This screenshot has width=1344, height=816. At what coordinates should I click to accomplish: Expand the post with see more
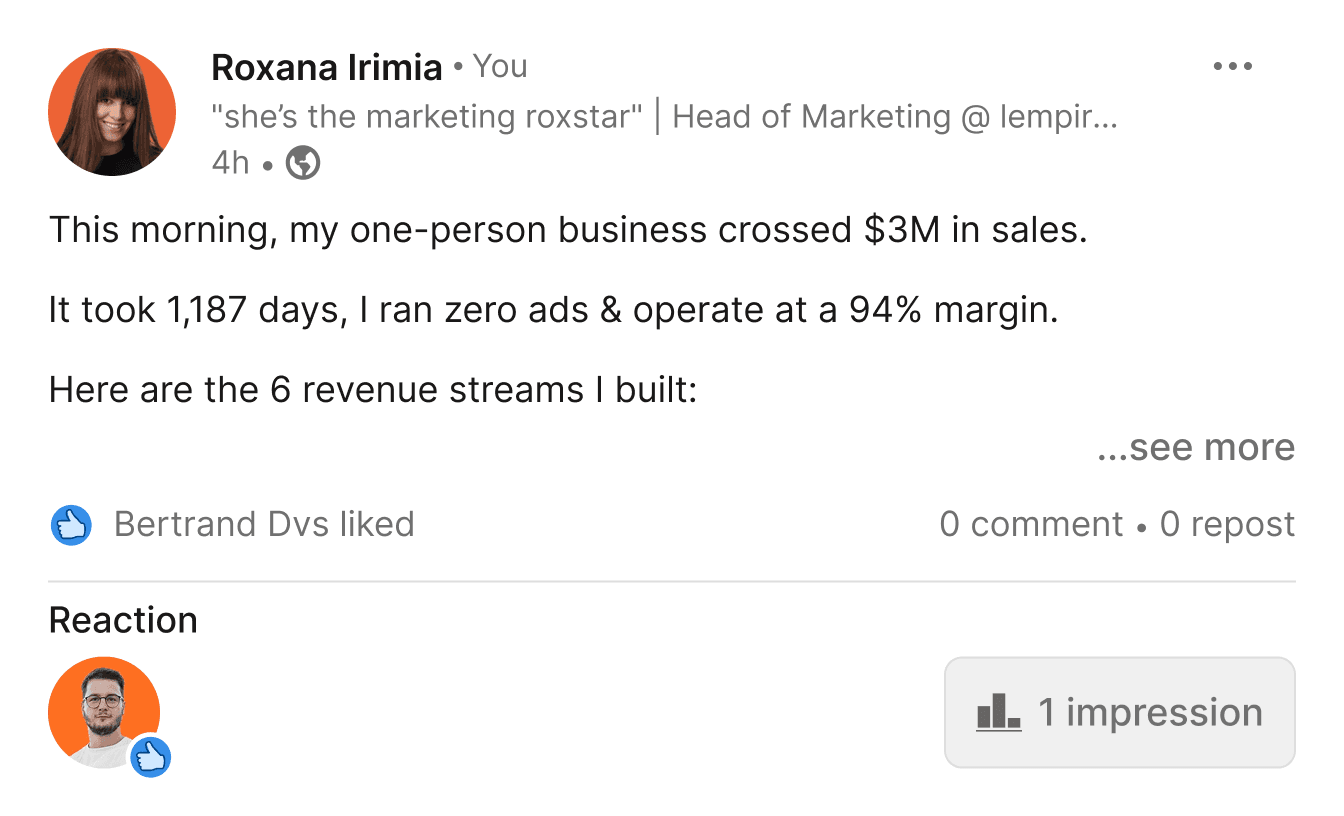click(x=1196, y=447)
